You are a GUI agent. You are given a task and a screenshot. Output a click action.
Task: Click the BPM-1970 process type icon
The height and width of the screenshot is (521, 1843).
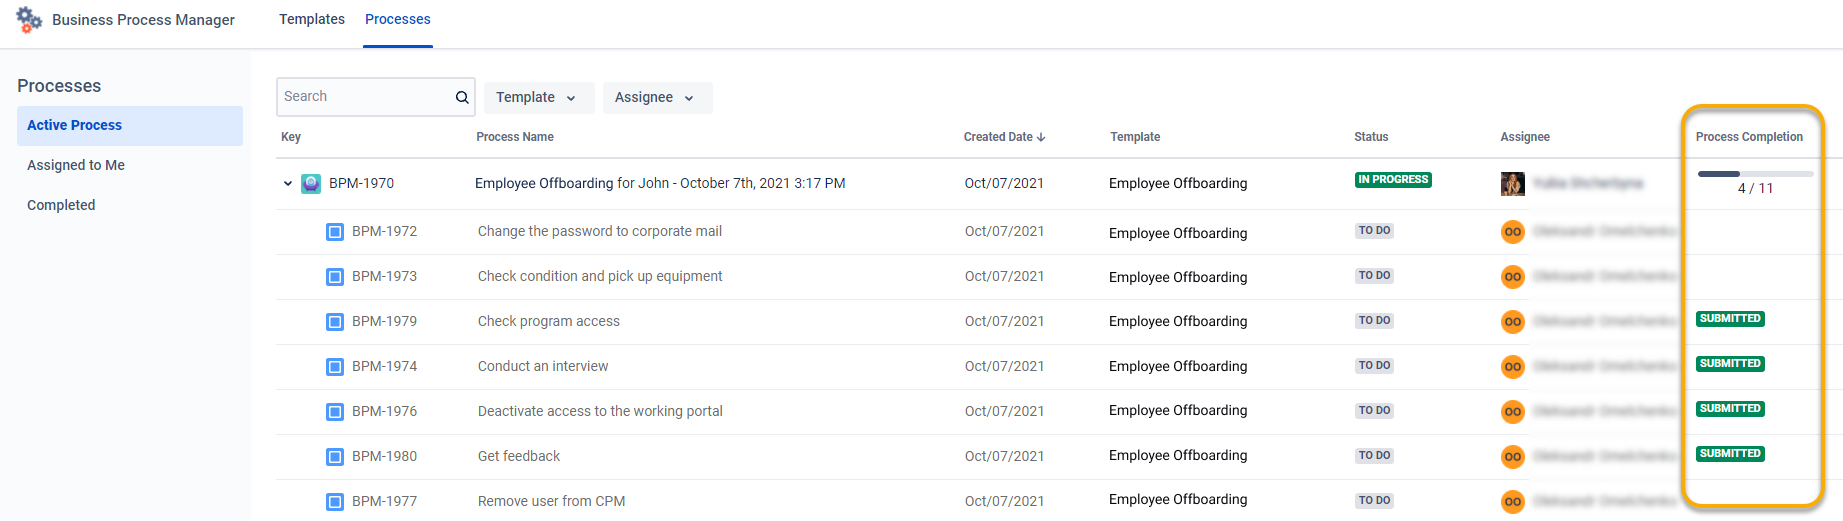coord(311,183)
